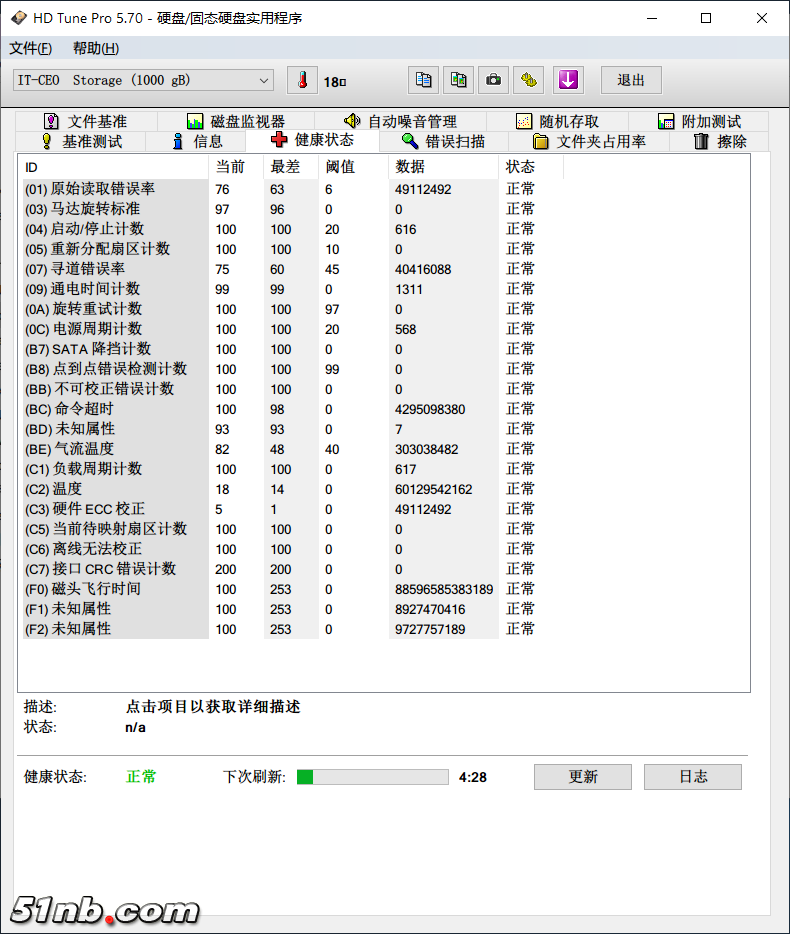Switch to the 基准测试 tab
This screenshot has height=934, width=790.
point(81,141)
